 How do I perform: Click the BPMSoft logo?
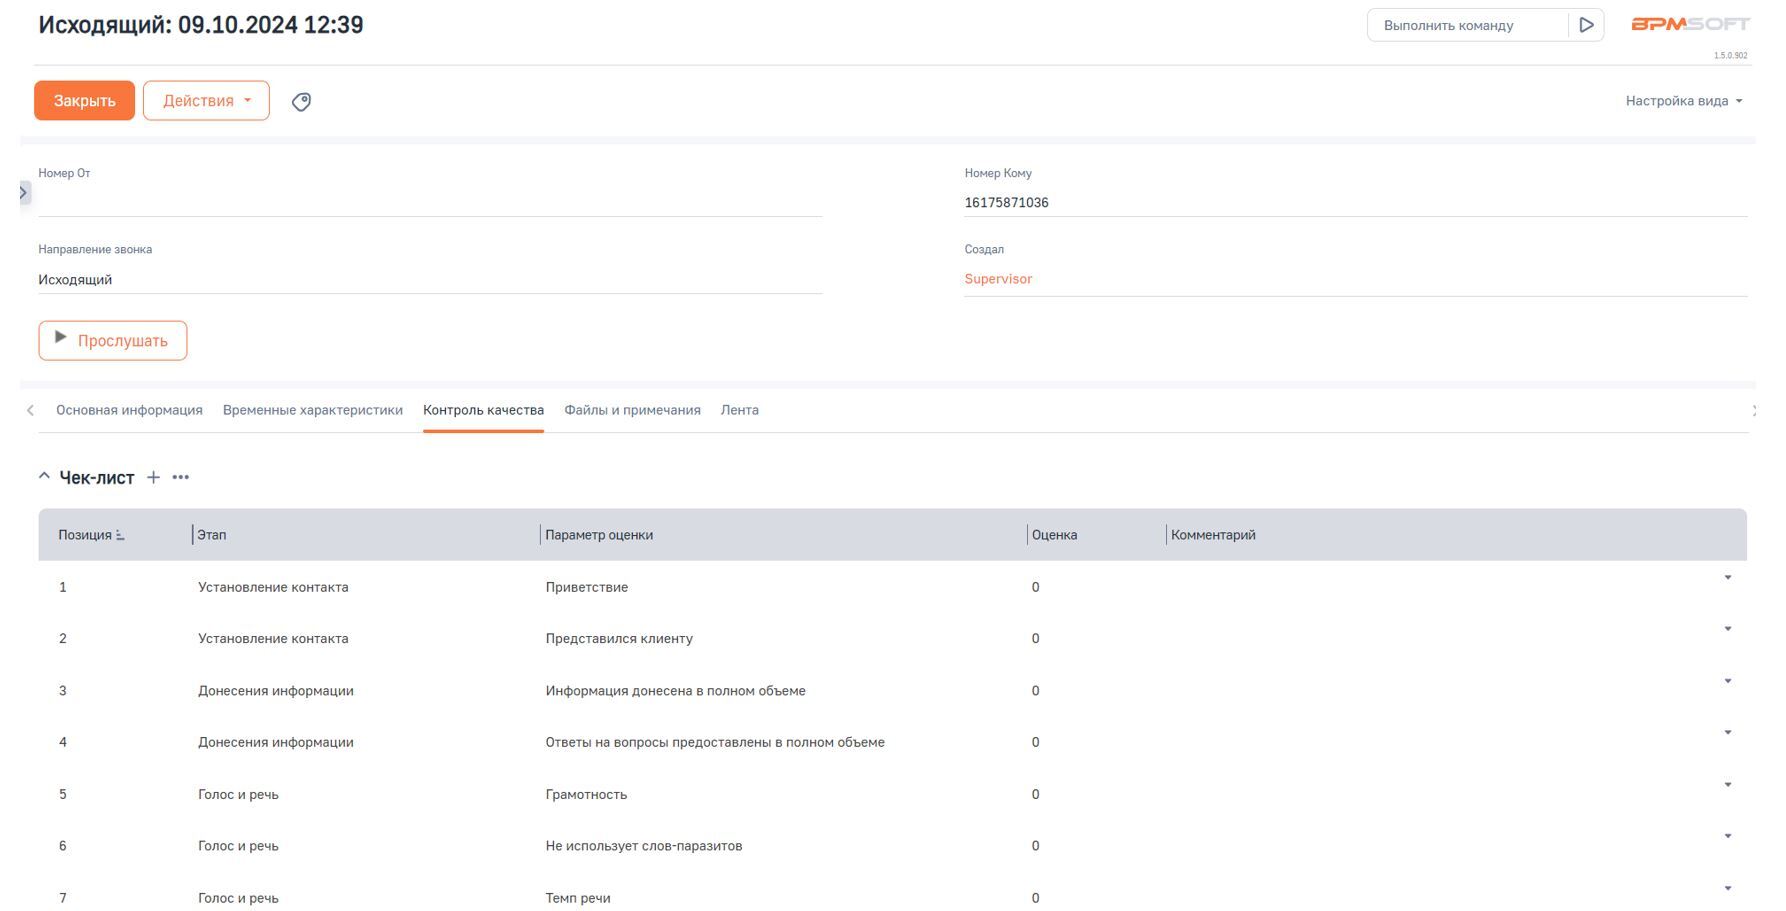[1690, 24]
